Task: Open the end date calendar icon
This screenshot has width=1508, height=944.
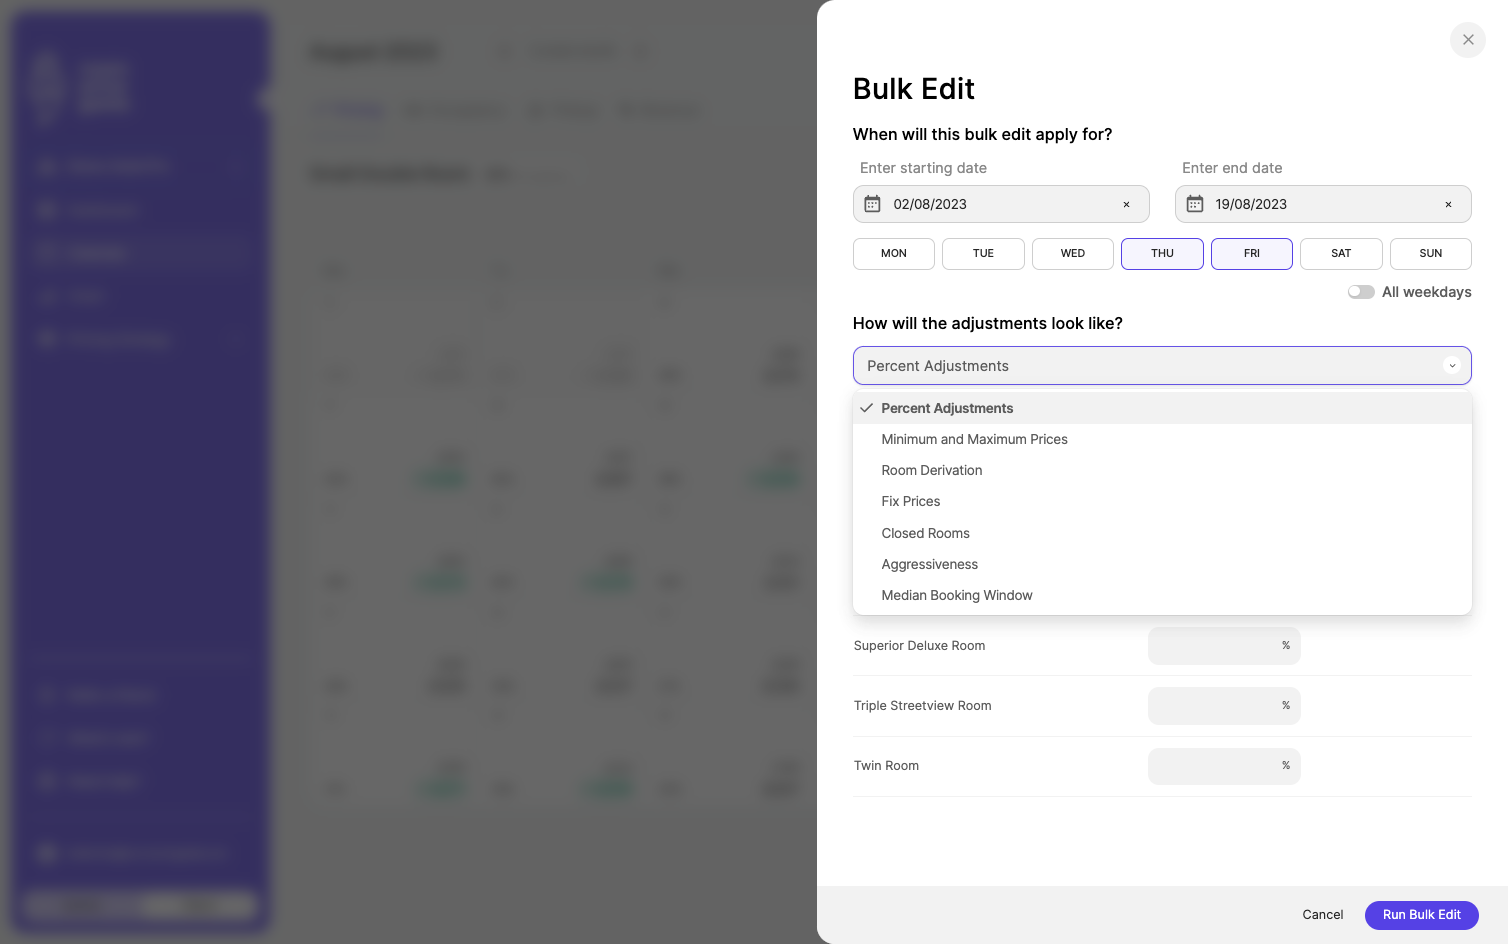Action: coord(1194,204)
